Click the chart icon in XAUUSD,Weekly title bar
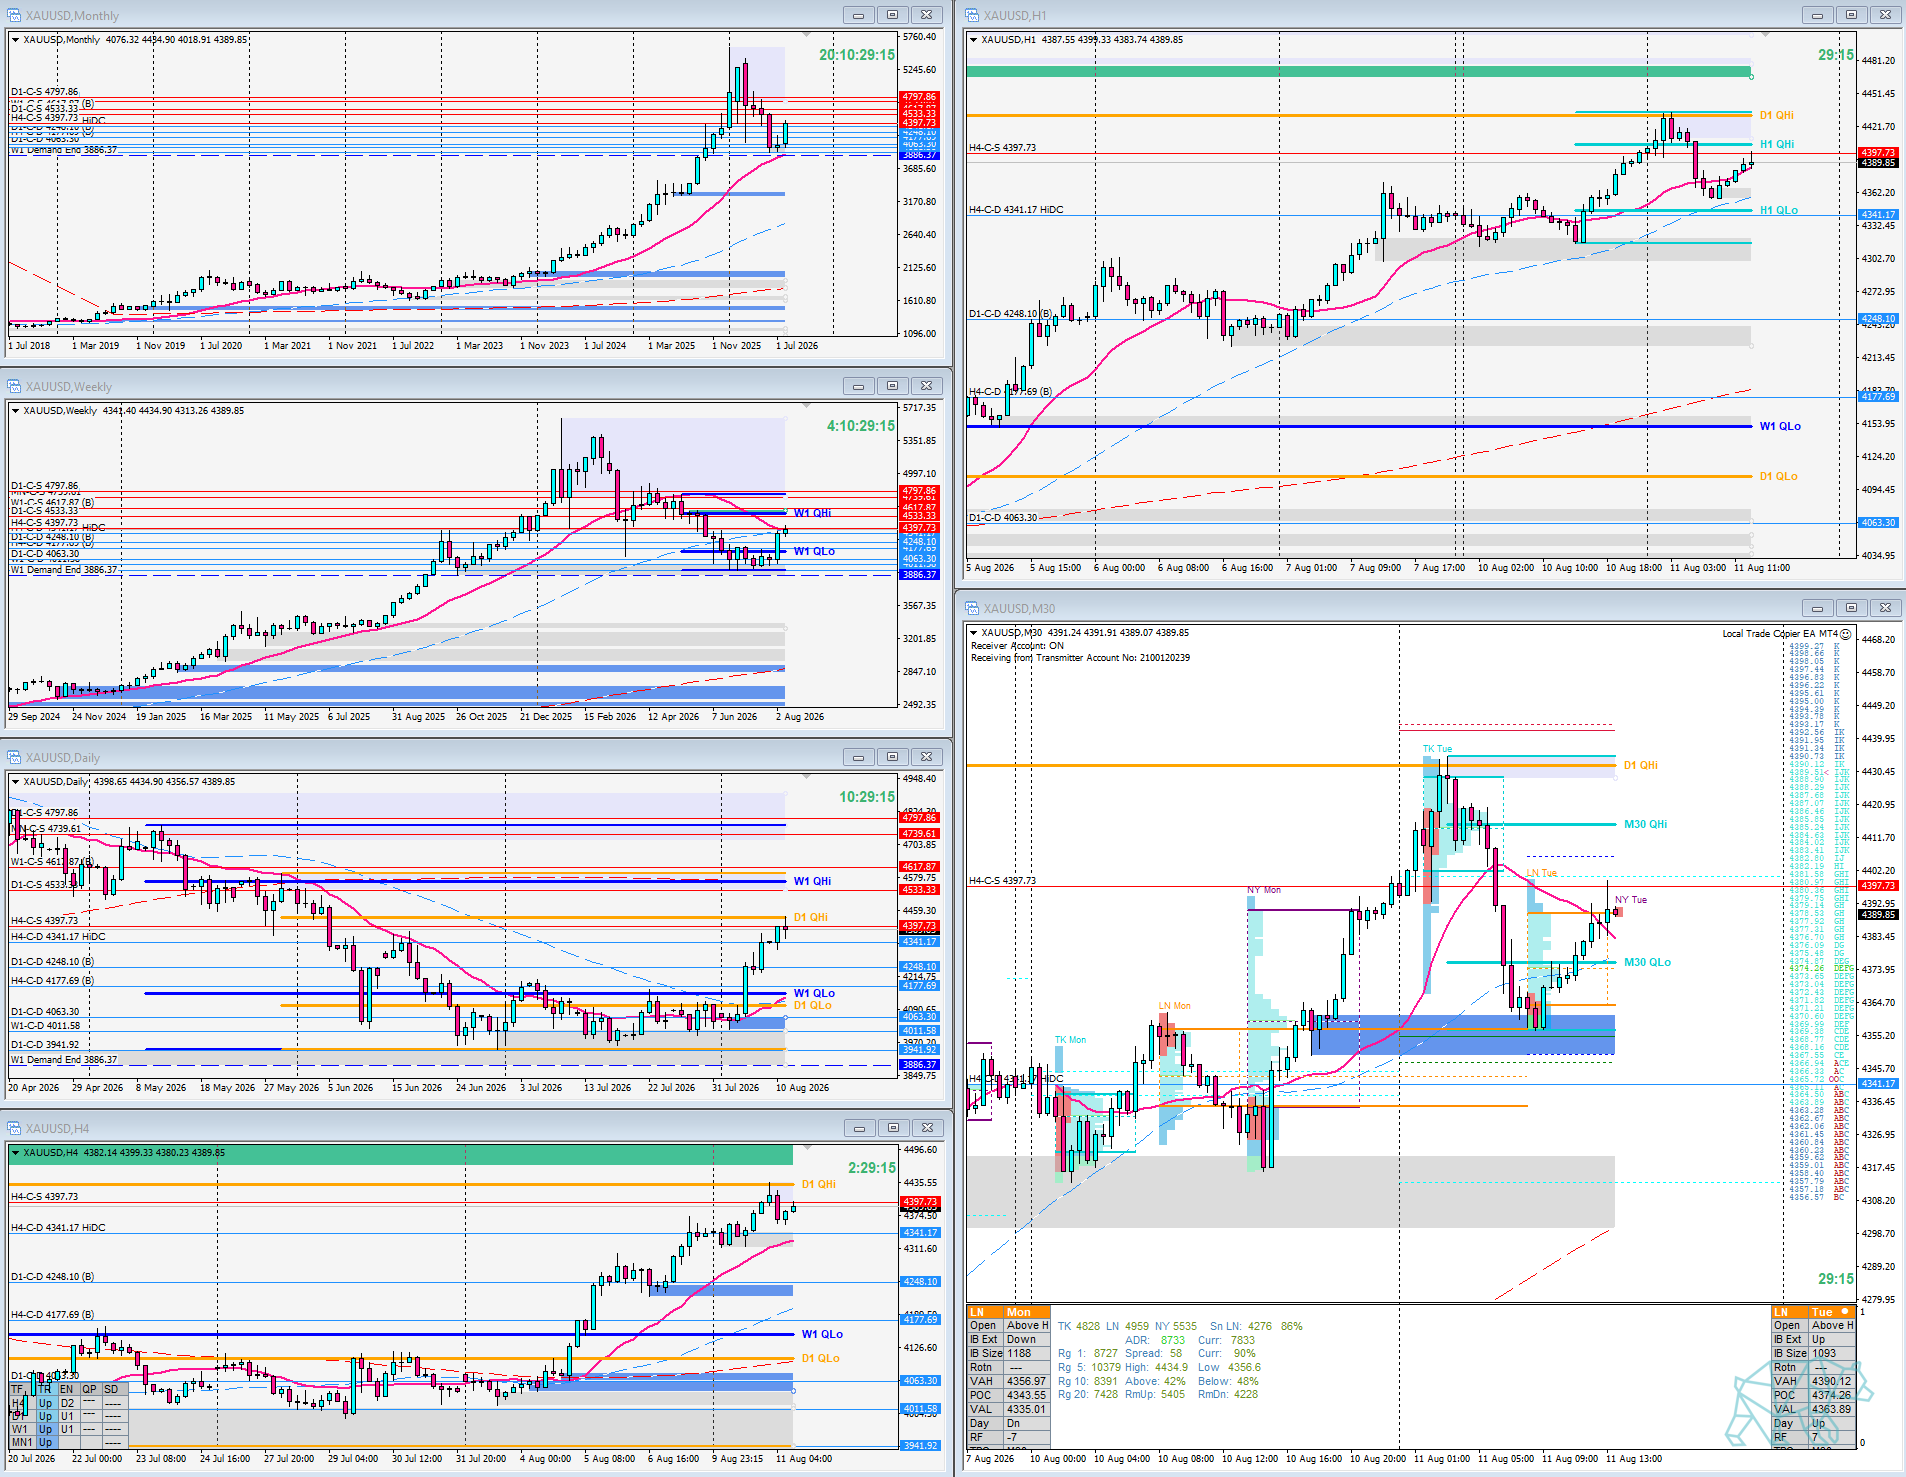Image resolution: width=1906 pixels, height=1477 pixels. pyautogui.click(x=14, y=386)
